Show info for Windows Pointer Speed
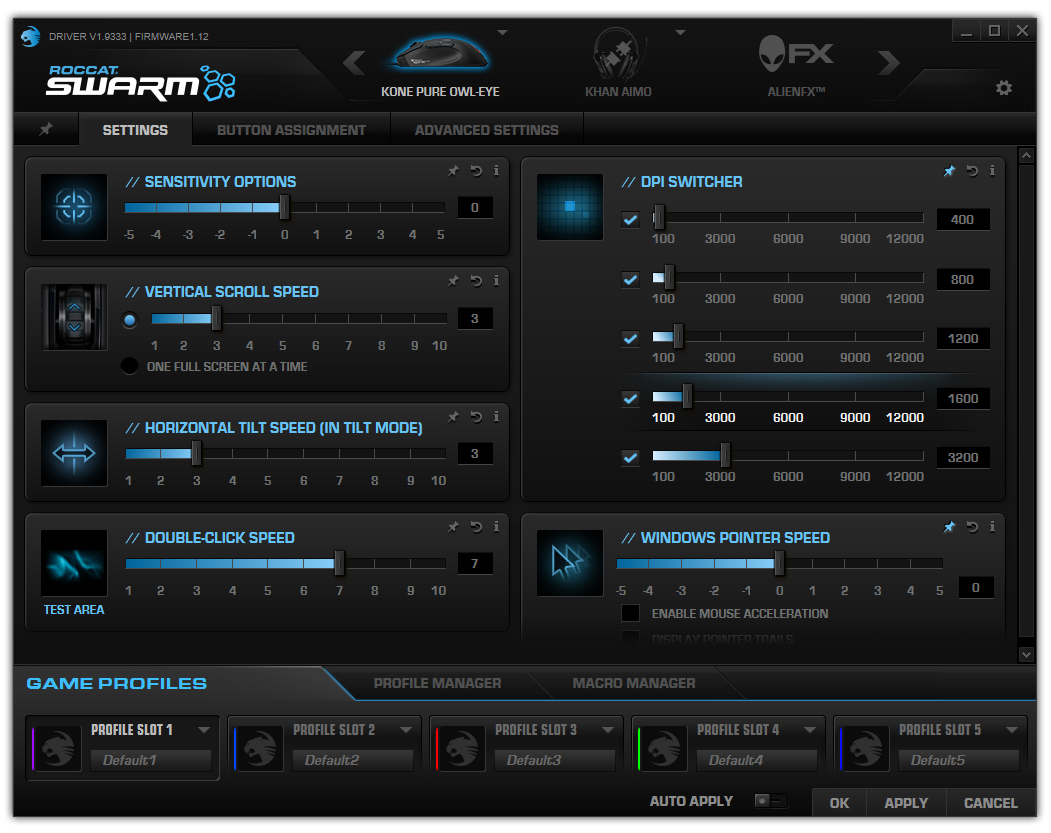Viewport: 1051px width, 833px height. (x=992, y=527)
